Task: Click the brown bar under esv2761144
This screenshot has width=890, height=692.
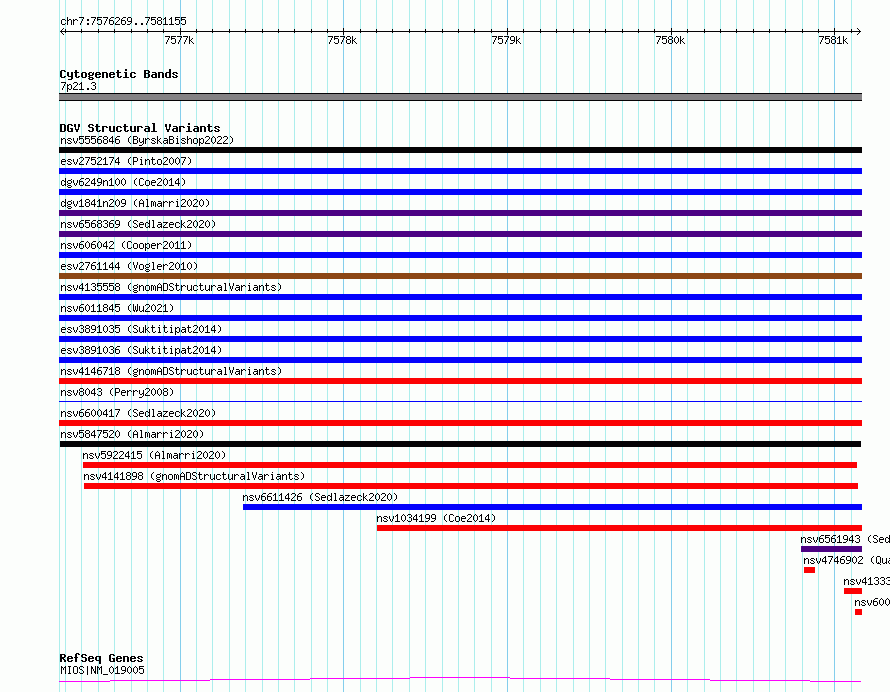Action: pos(460,276)
